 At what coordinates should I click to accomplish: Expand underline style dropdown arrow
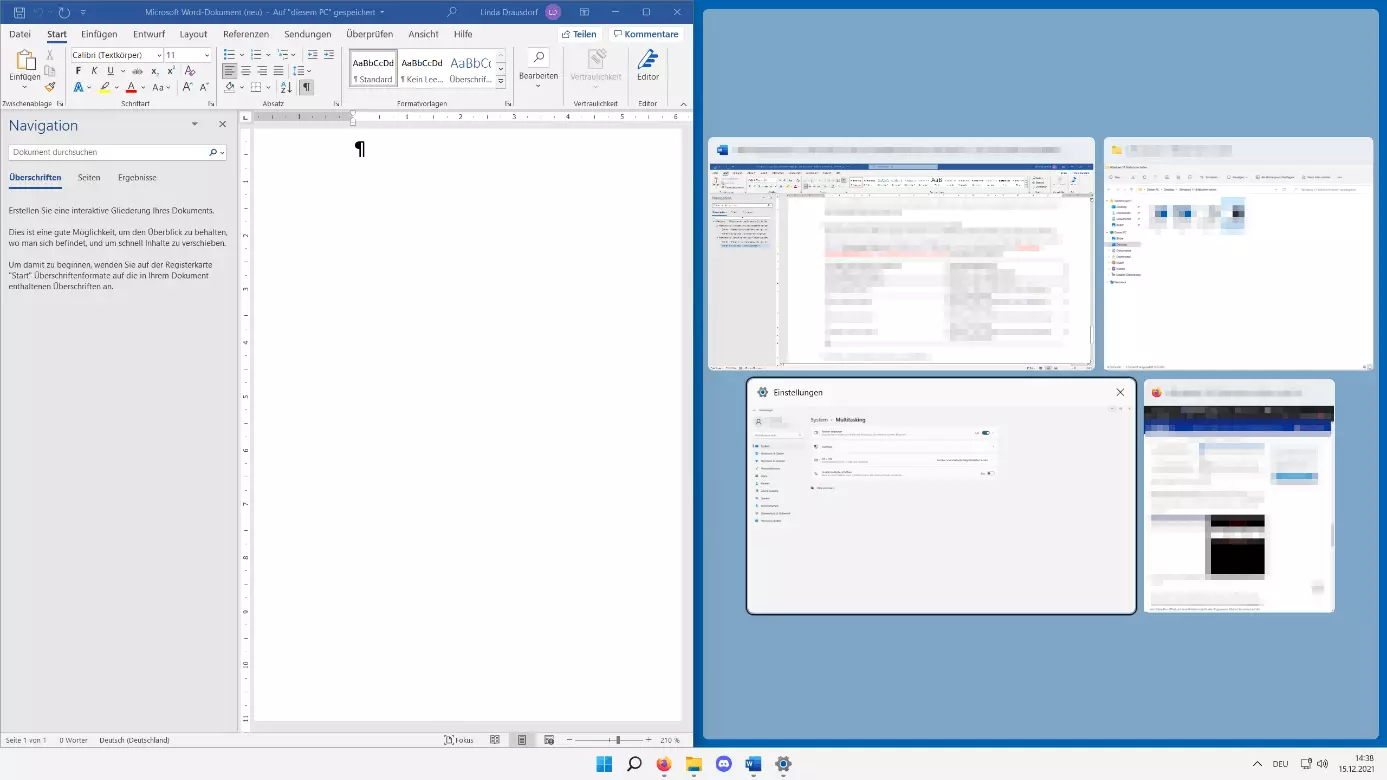click(122, 71)
